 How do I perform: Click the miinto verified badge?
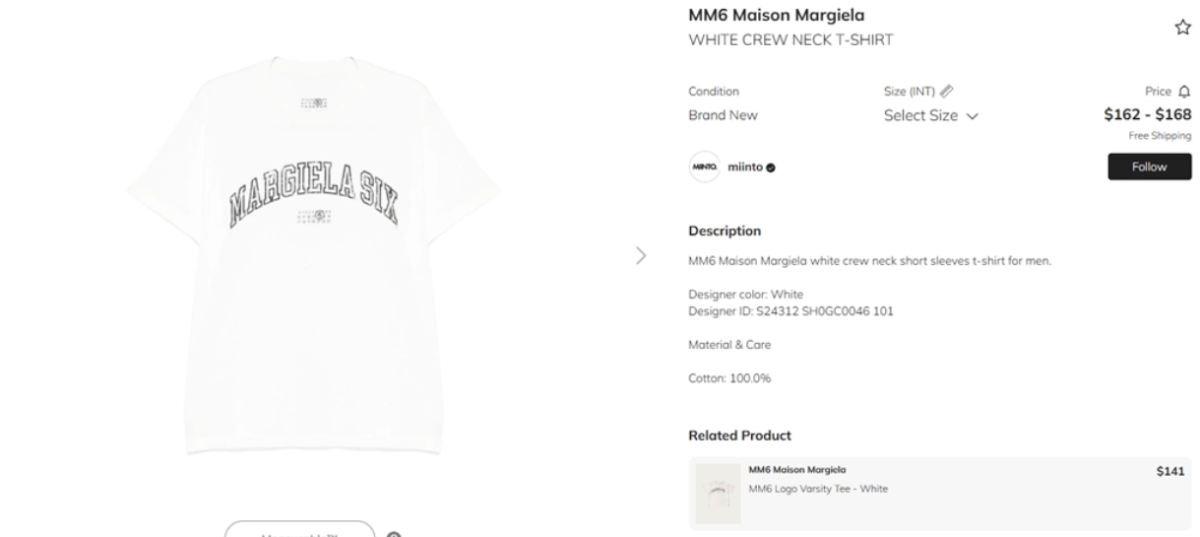coord(771,168)
